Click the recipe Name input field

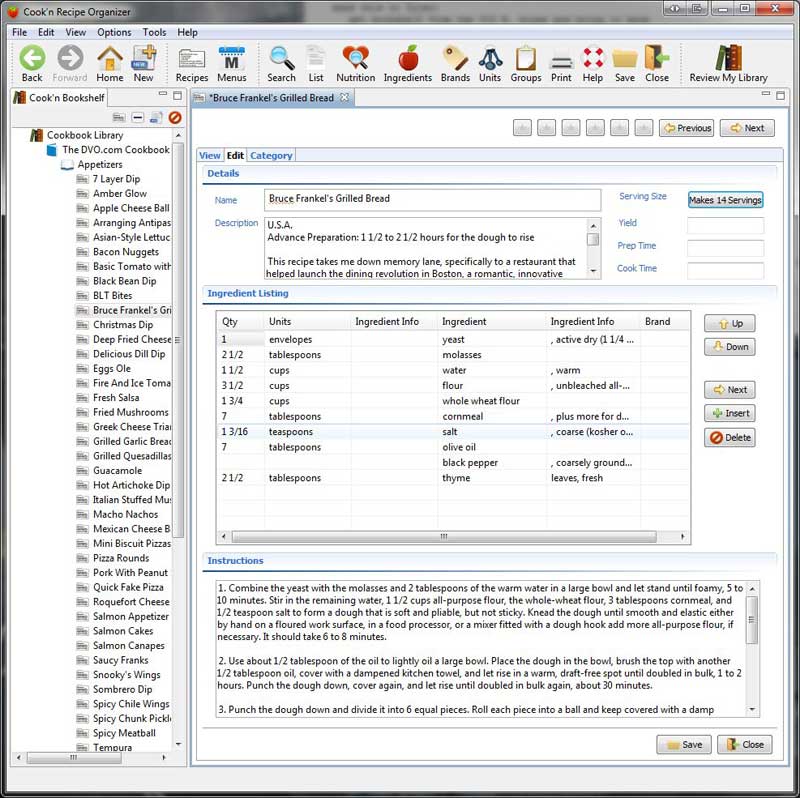coord(432,200)
